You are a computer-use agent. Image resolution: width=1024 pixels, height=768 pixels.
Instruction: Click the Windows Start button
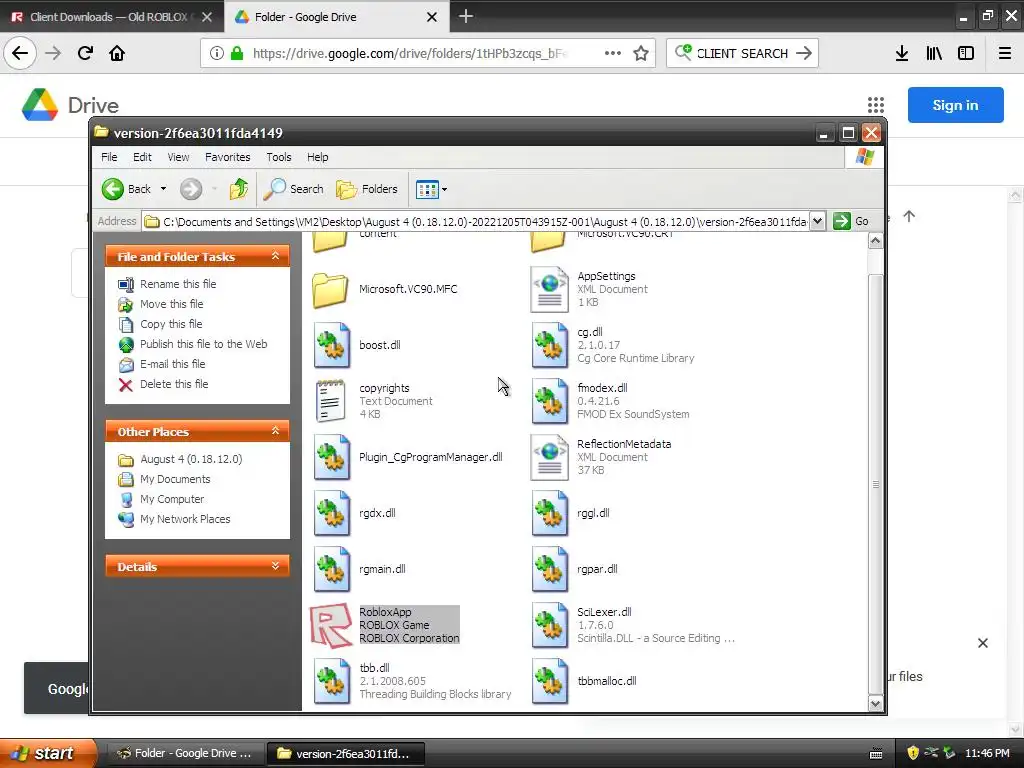coord(47,753)
